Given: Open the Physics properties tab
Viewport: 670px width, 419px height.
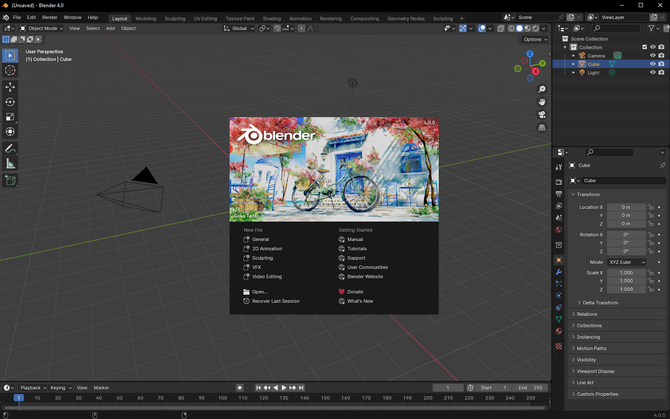Looking at the screenshot, I should click(x=558, y=296).
